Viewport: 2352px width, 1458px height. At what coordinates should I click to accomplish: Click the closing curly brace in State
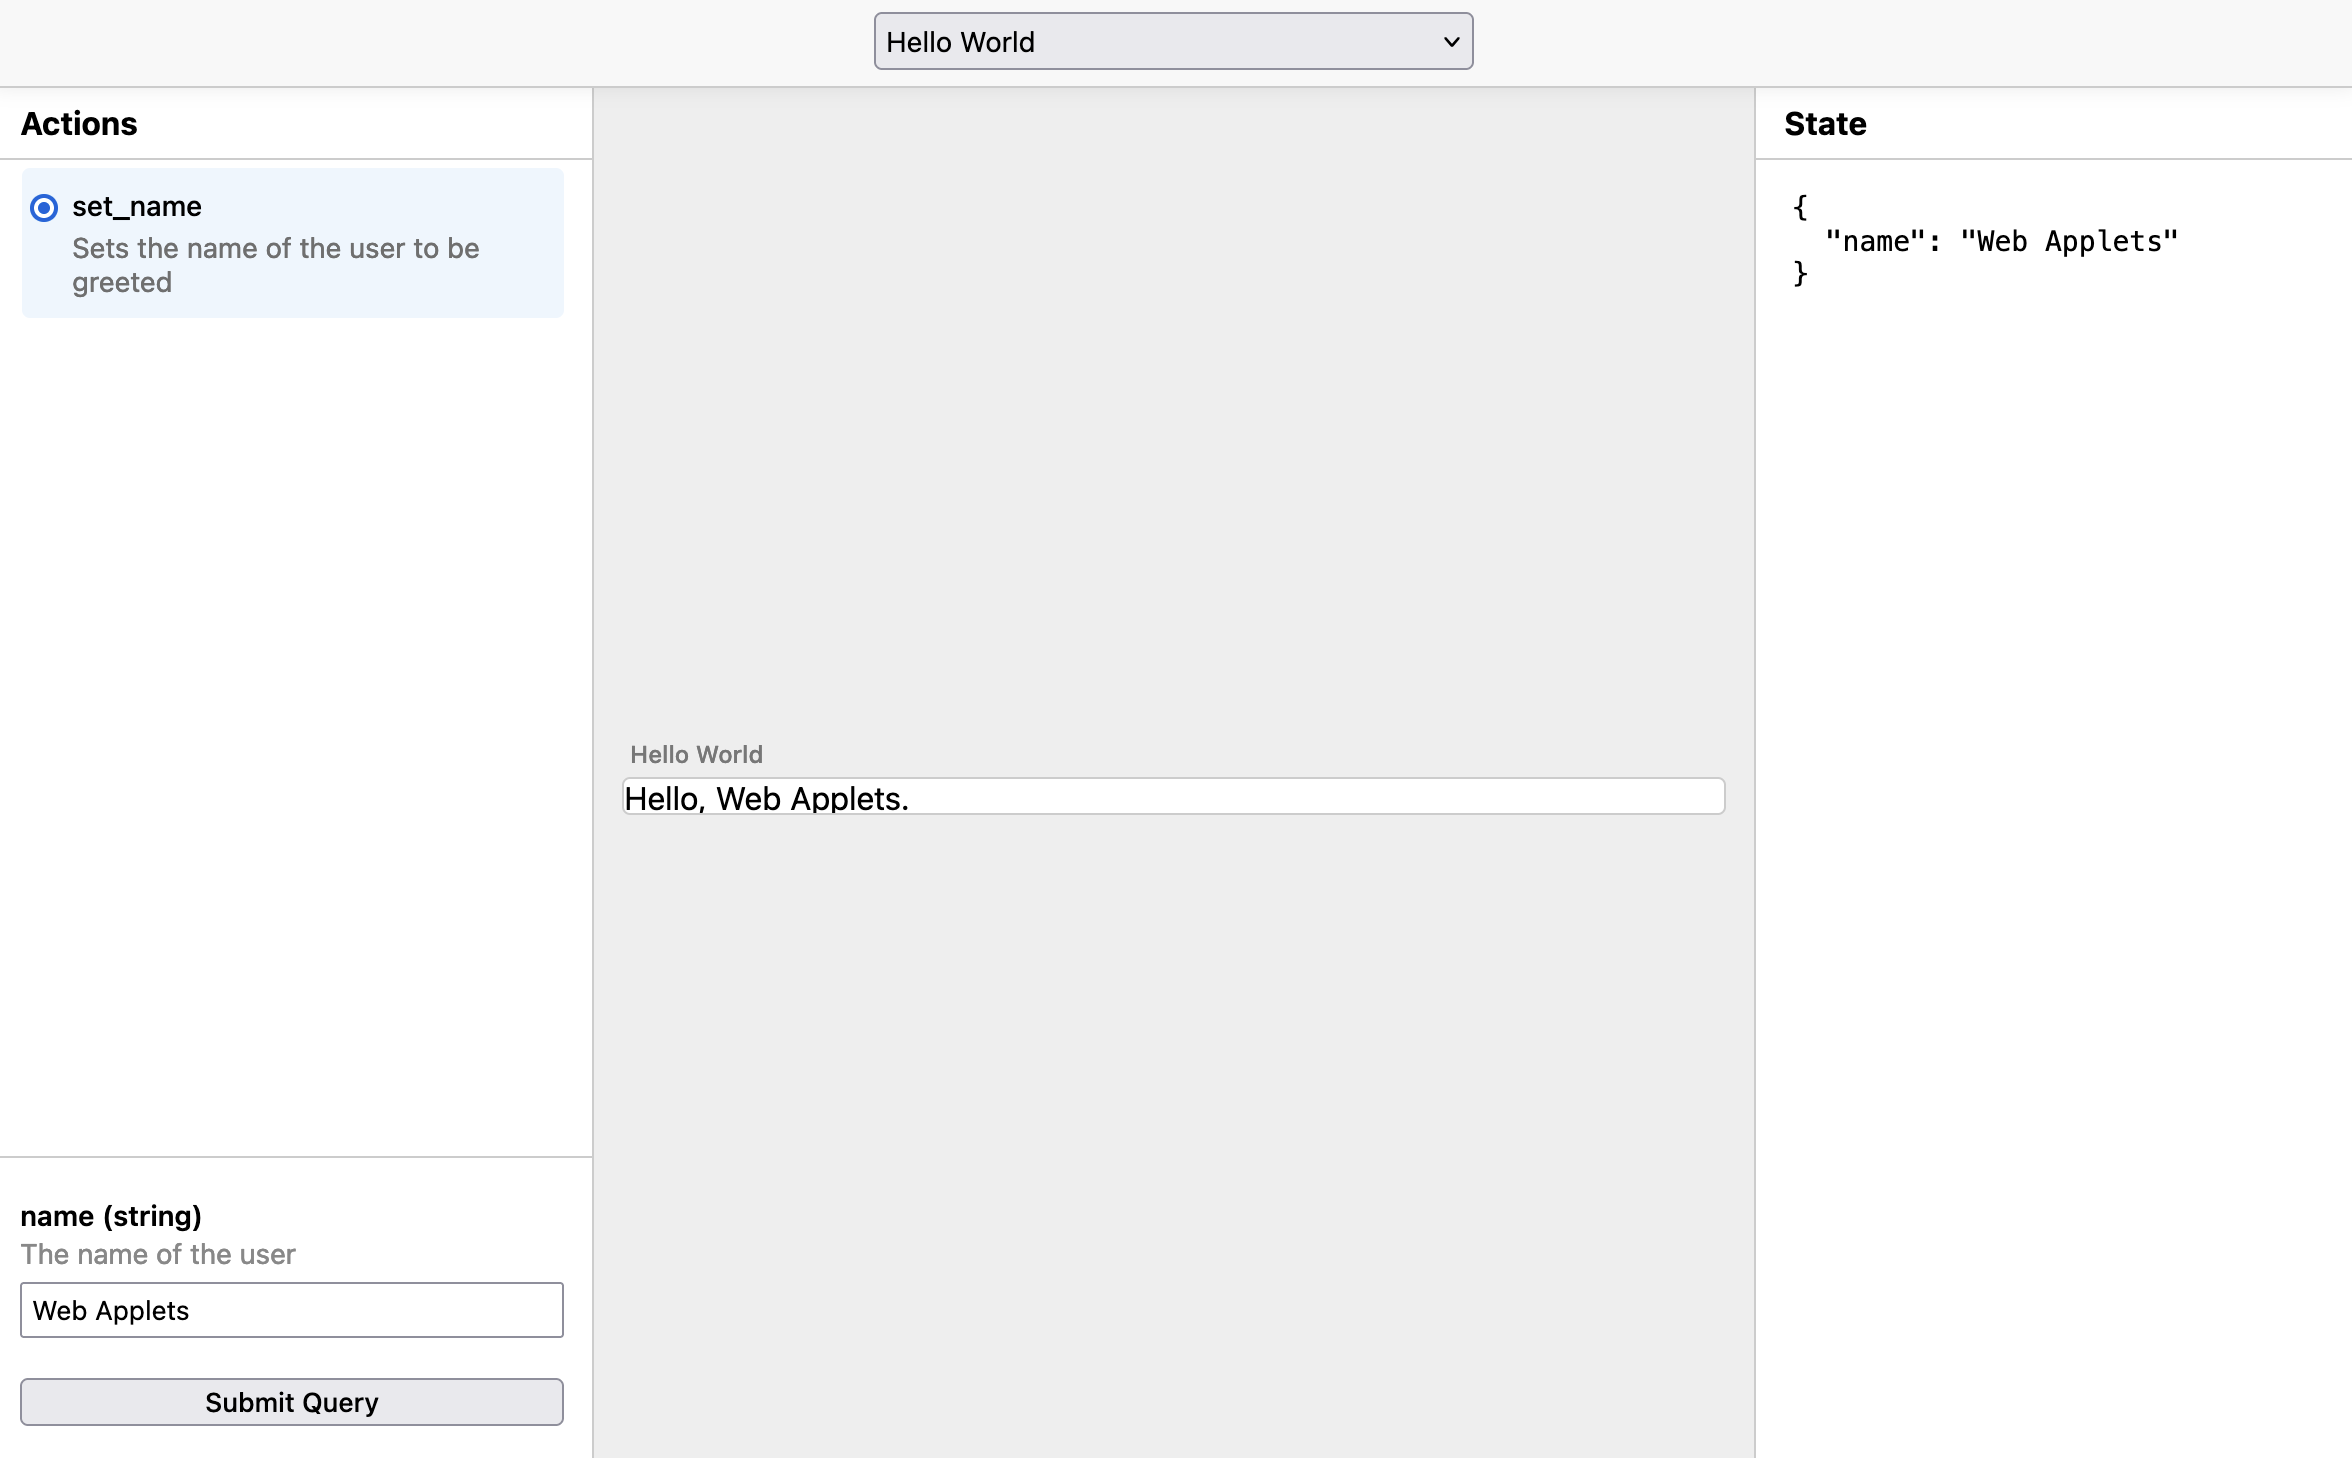coord(1800,274)
